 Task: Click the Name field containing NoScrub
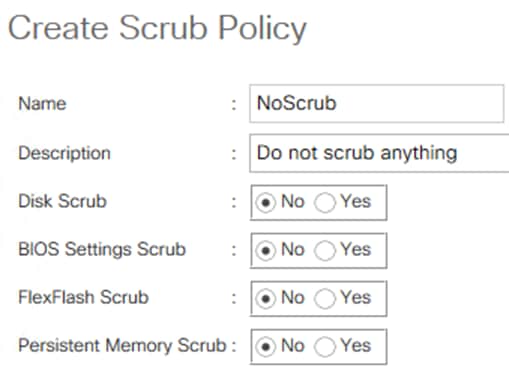pyautogui.click(x=376, y=104)
